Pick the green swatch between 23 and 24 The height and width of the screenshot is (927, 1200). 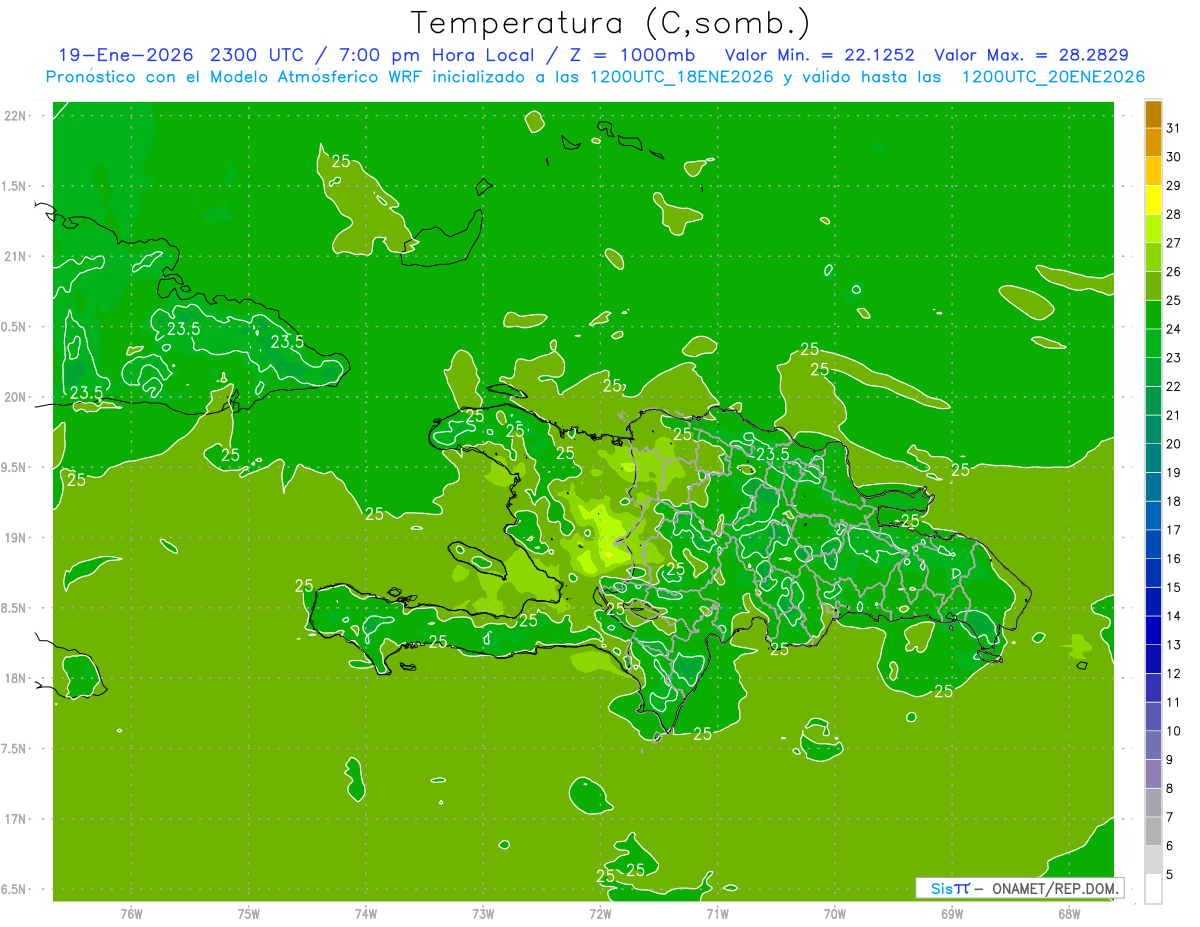1153,344
